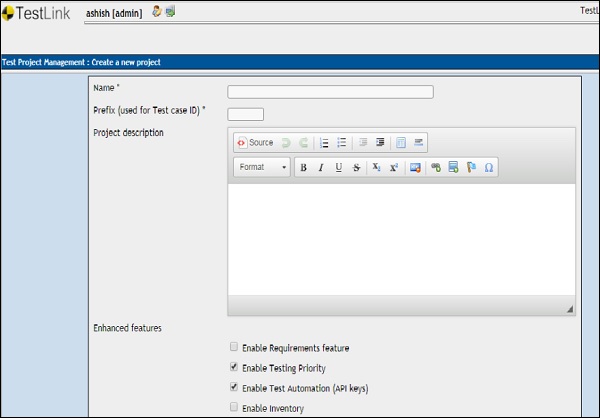Image resolution: width=600 pixels, height=418 pixels.
Task: Click the superscript icon
Action: 394,168
